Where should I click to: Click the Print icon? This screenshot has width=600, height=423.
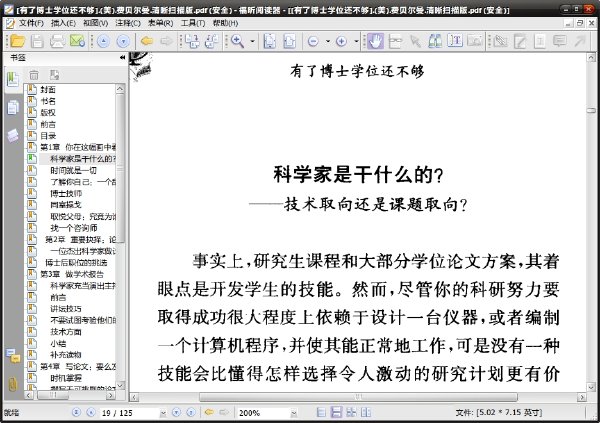click(x=57, y=41)
